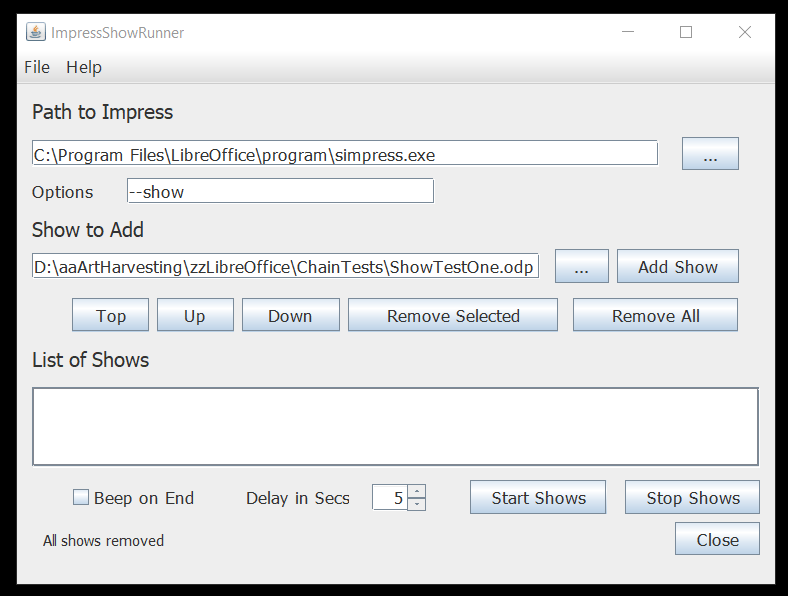Image resolution: width=788 pixels, height=596 pixels.
Task: Increase Delay in Secs with up arrow
Action: point(417,491)
